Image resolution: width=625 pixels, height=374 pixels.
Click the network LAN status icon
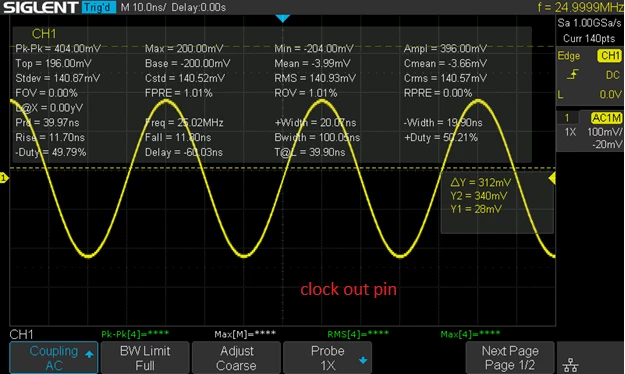(571, 364)
